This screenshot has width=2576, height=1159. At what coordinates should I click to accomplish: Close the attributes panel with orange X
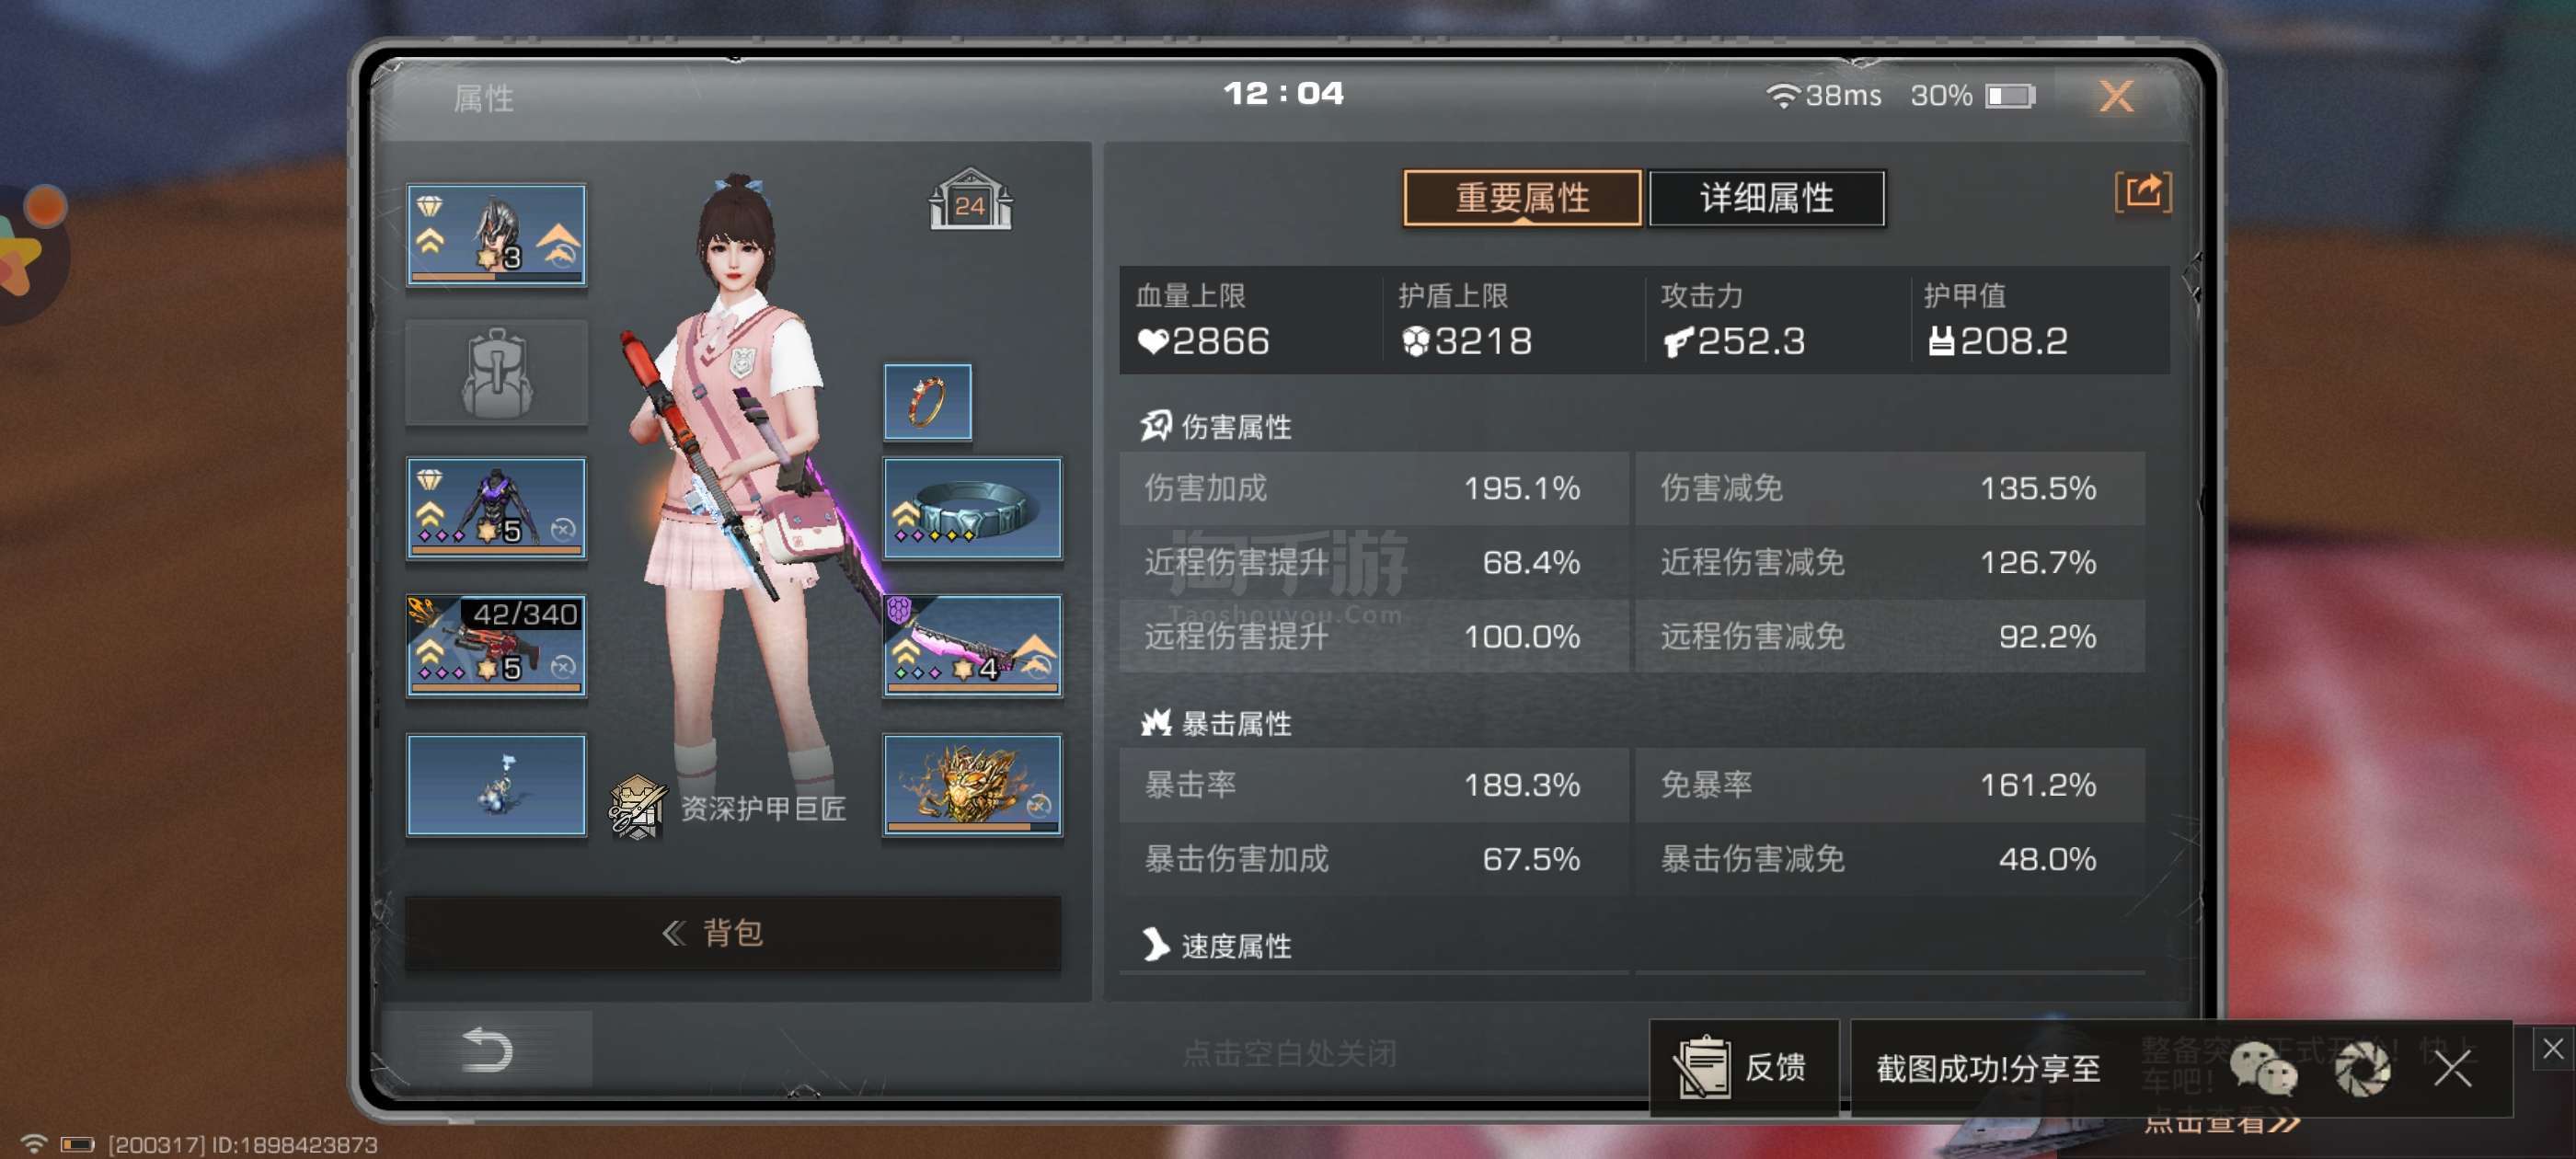coord(2116,96)
